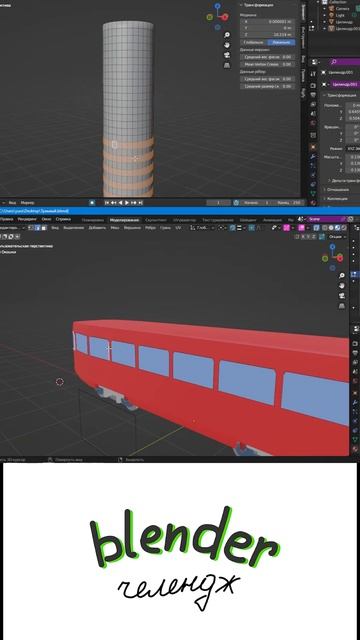360x640 pixels.
Task: Open the Справка menu
Action: [63, 219]
